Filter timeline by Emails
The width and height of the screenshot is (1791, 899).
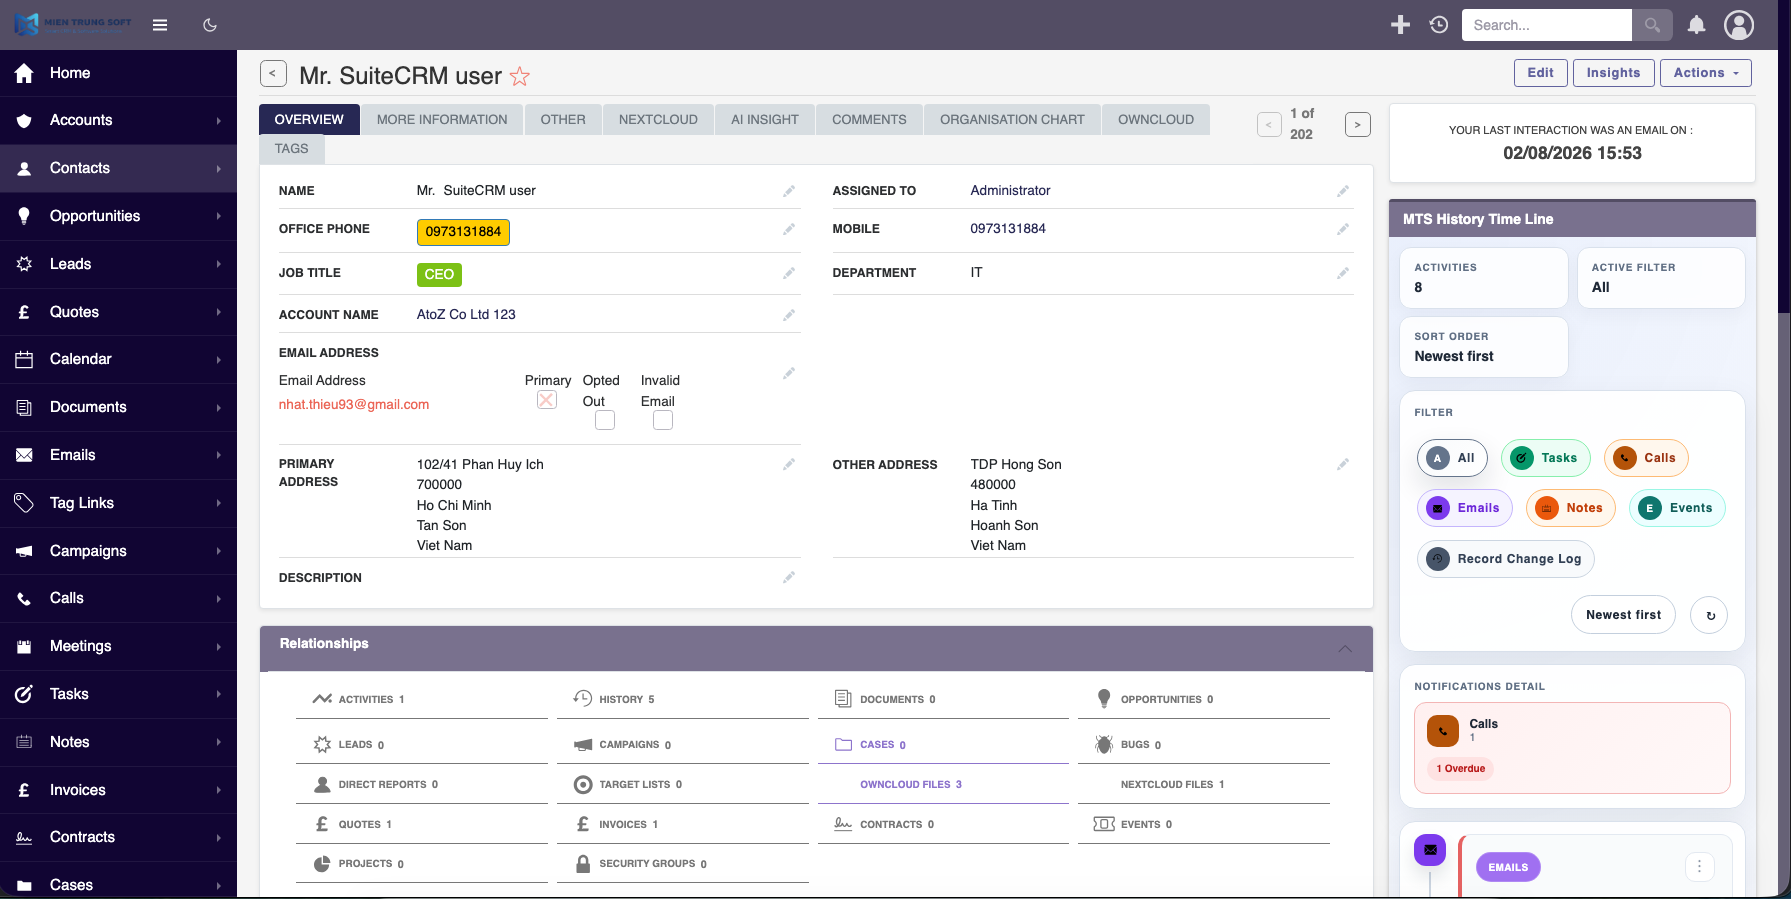click(1465, 508)
